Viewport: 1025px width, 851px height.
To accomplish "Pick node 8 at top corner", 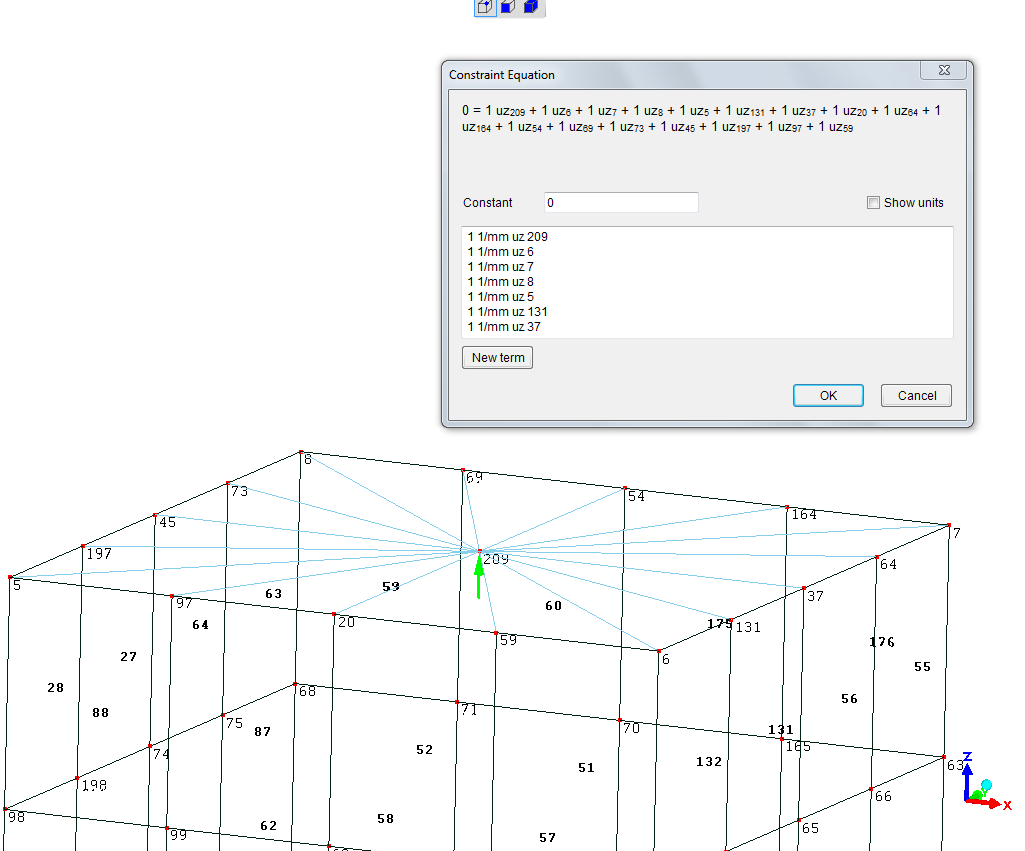I will coord(301,452).
